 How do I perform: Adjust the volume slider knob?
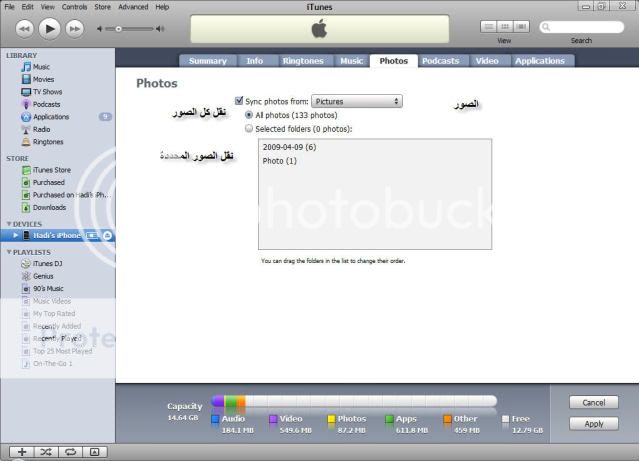point(118,29)
